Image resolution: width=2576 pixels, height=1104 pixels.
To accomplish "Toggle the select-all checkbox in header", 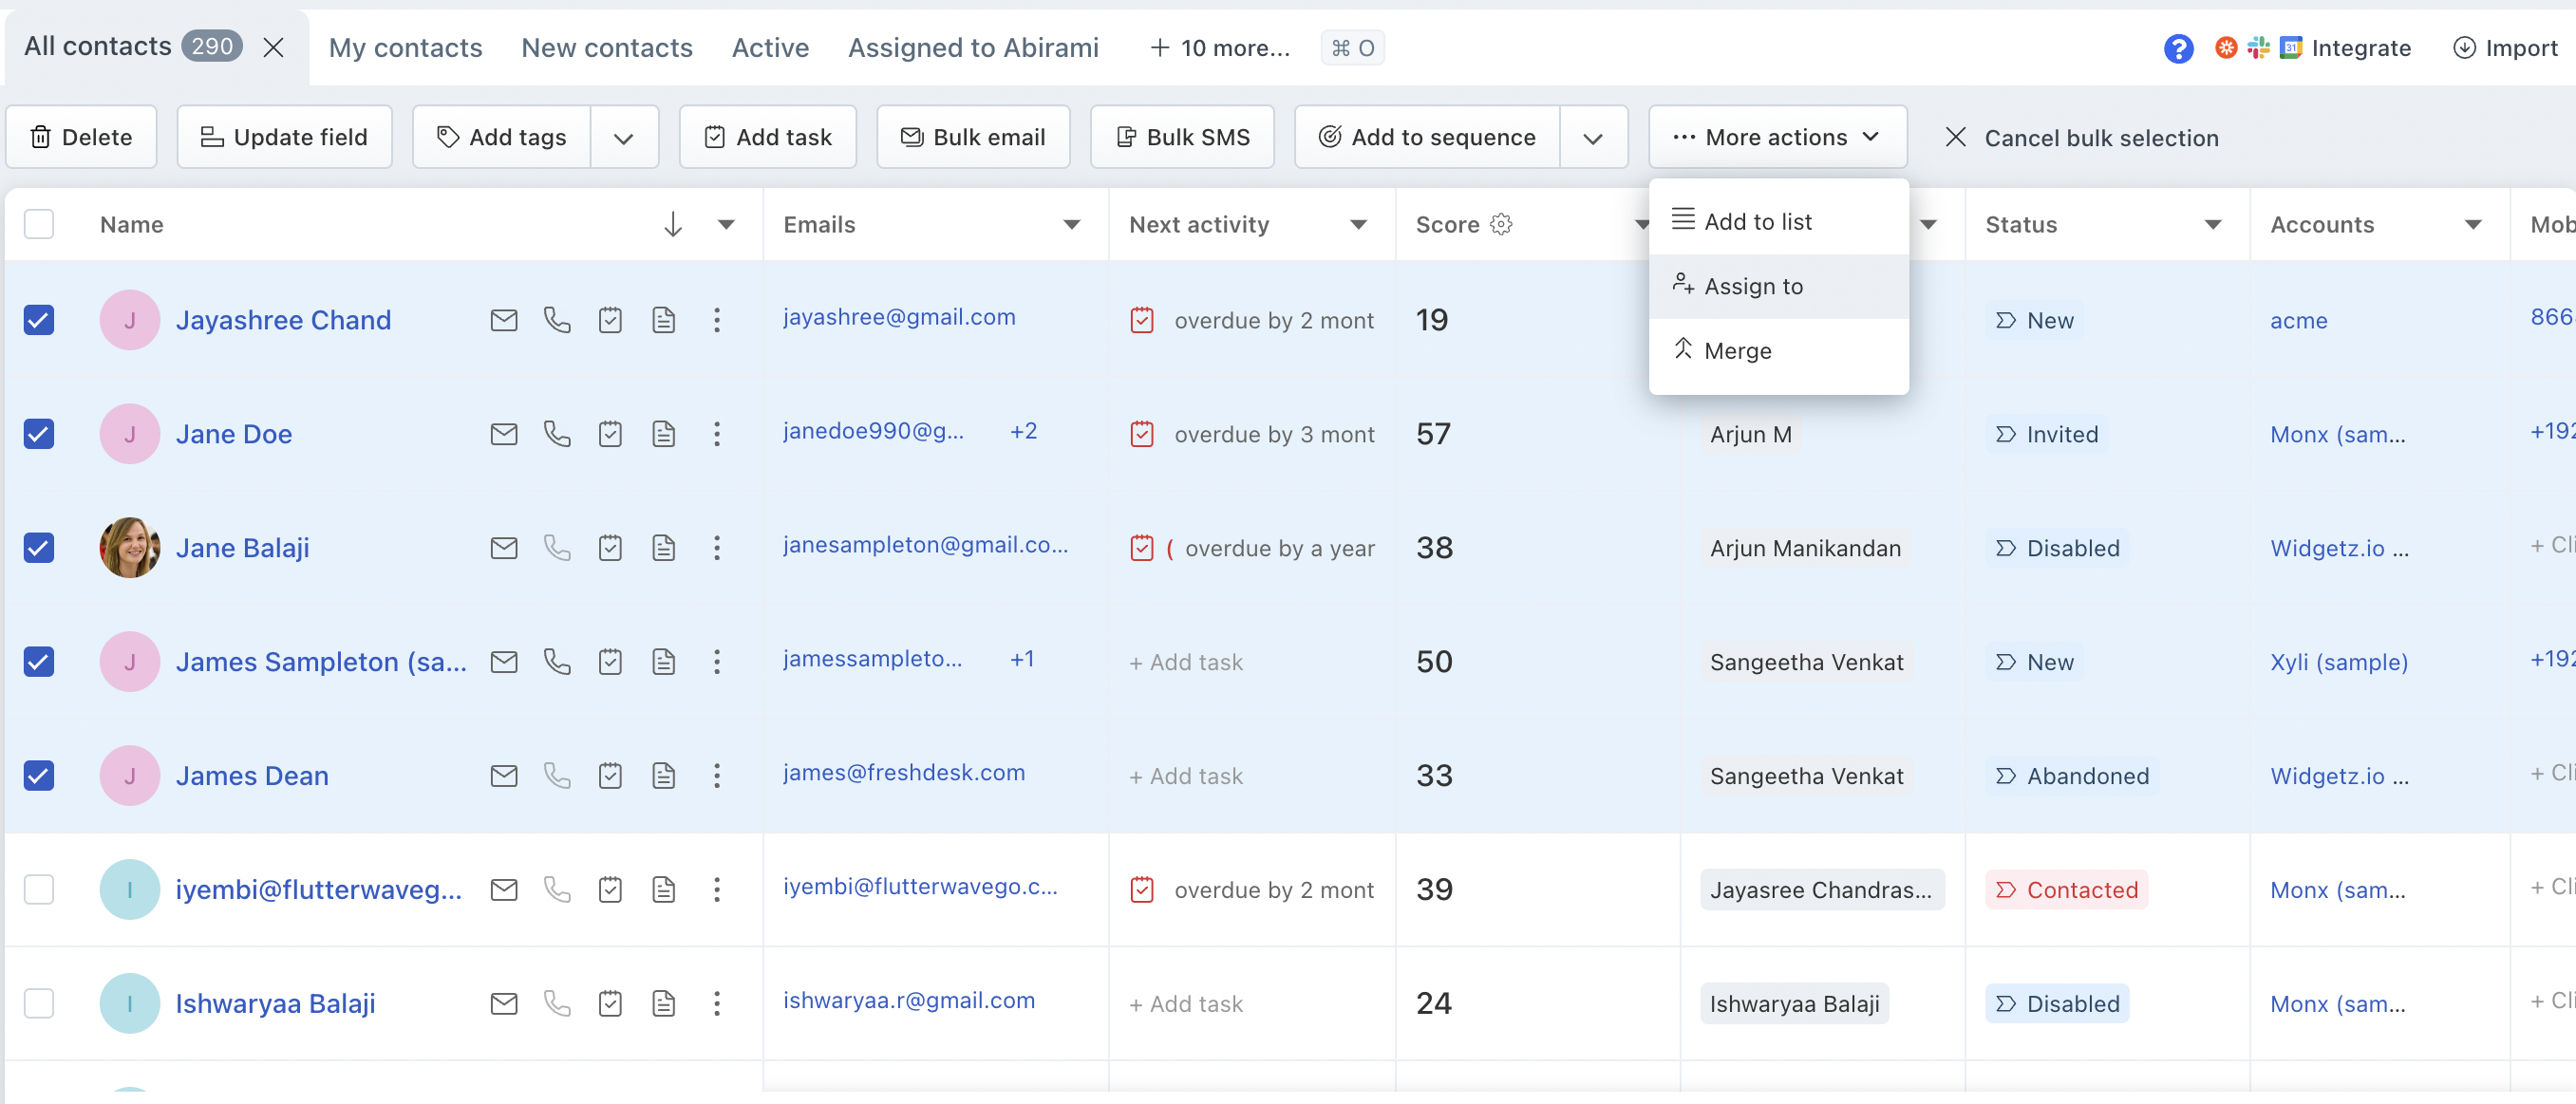I will [x=39, y=224].
